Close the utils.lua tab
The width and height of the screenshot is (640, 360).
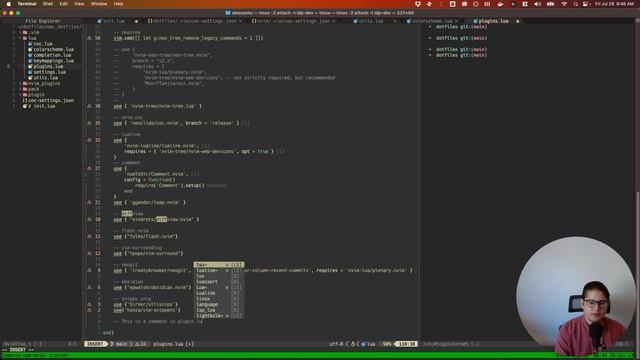click(395, 21)
